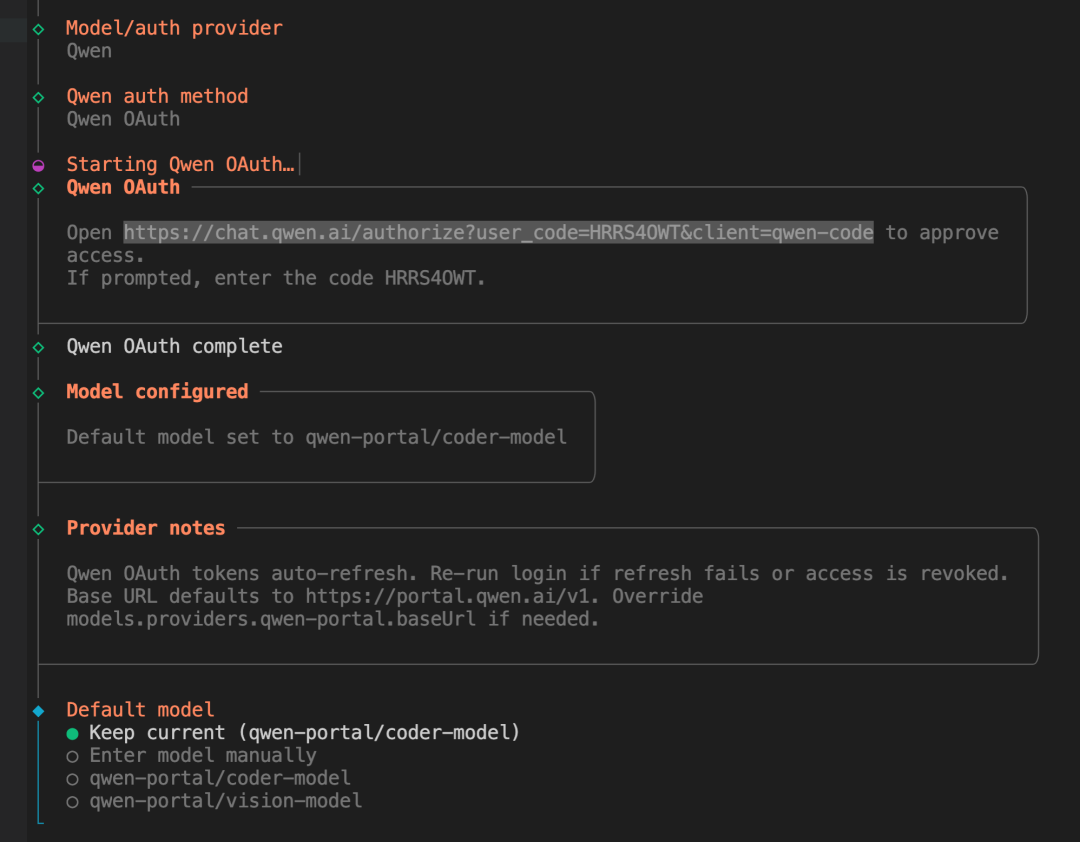Click the Starting Qwen OAuth… status line
The height and width of the screenshot is (842, 1080).
pos(180,164)
